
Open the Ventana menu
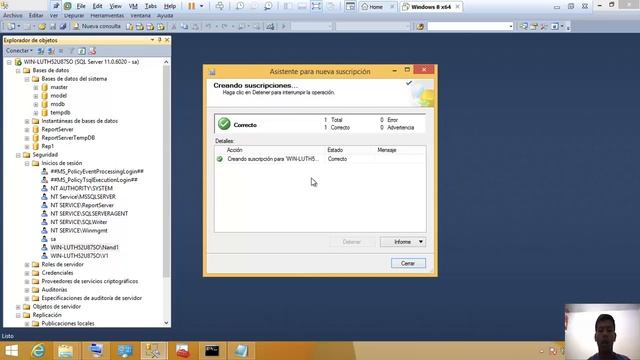140,16
